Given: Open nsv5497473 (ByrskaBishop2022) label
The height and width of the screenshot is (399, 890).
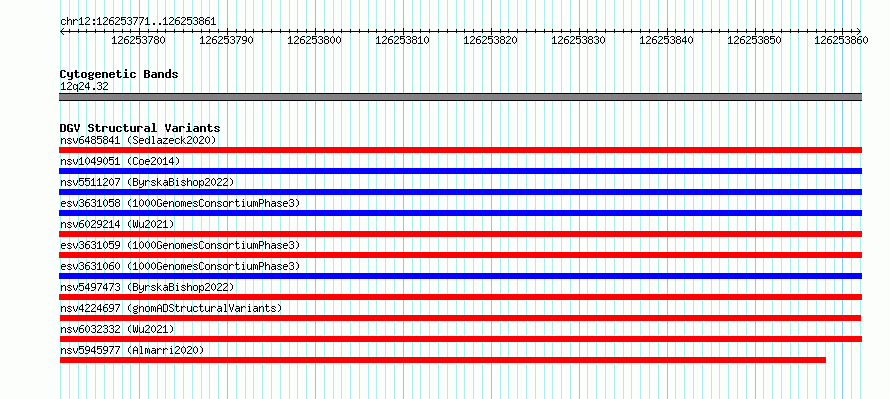Looking at the screenshot, I should (x=147, y=287).
